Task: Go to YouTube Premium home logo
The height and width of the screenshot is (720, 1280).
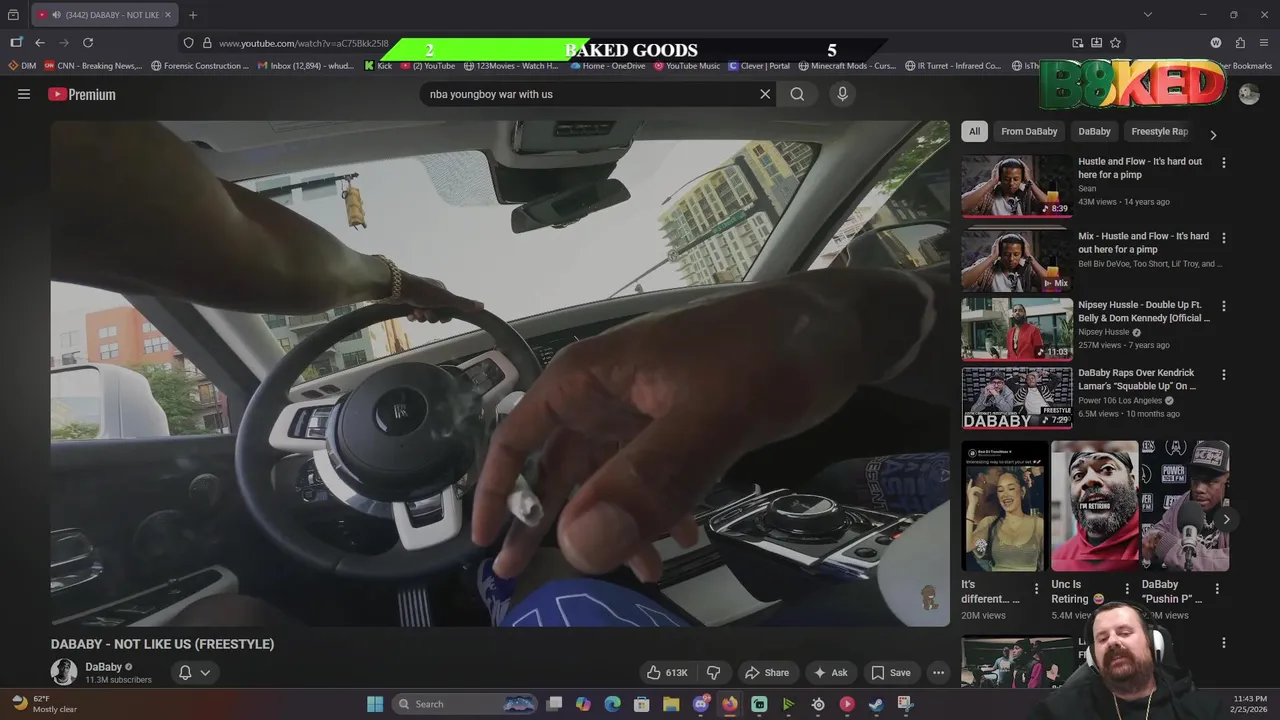Action: (x=82, y=94)
